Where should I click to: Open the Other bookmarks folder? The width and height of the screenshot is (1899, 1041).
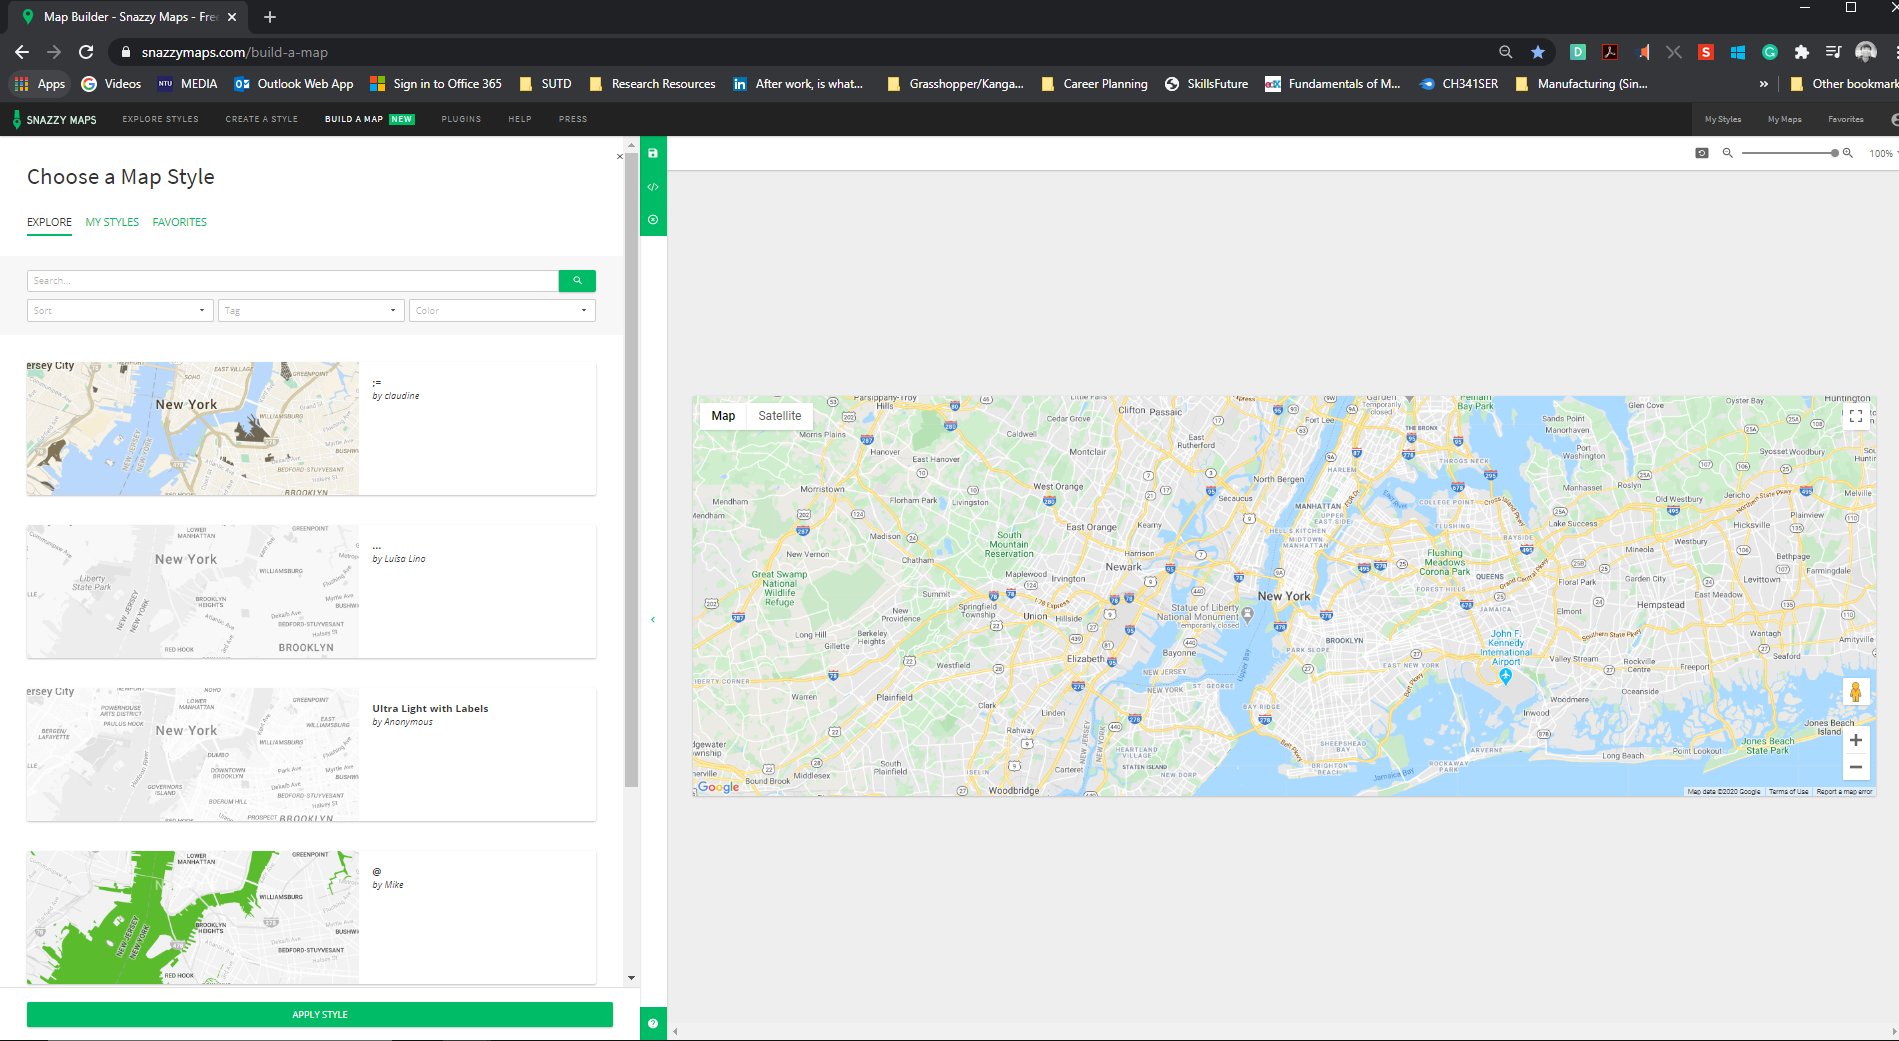[1844, 84]
